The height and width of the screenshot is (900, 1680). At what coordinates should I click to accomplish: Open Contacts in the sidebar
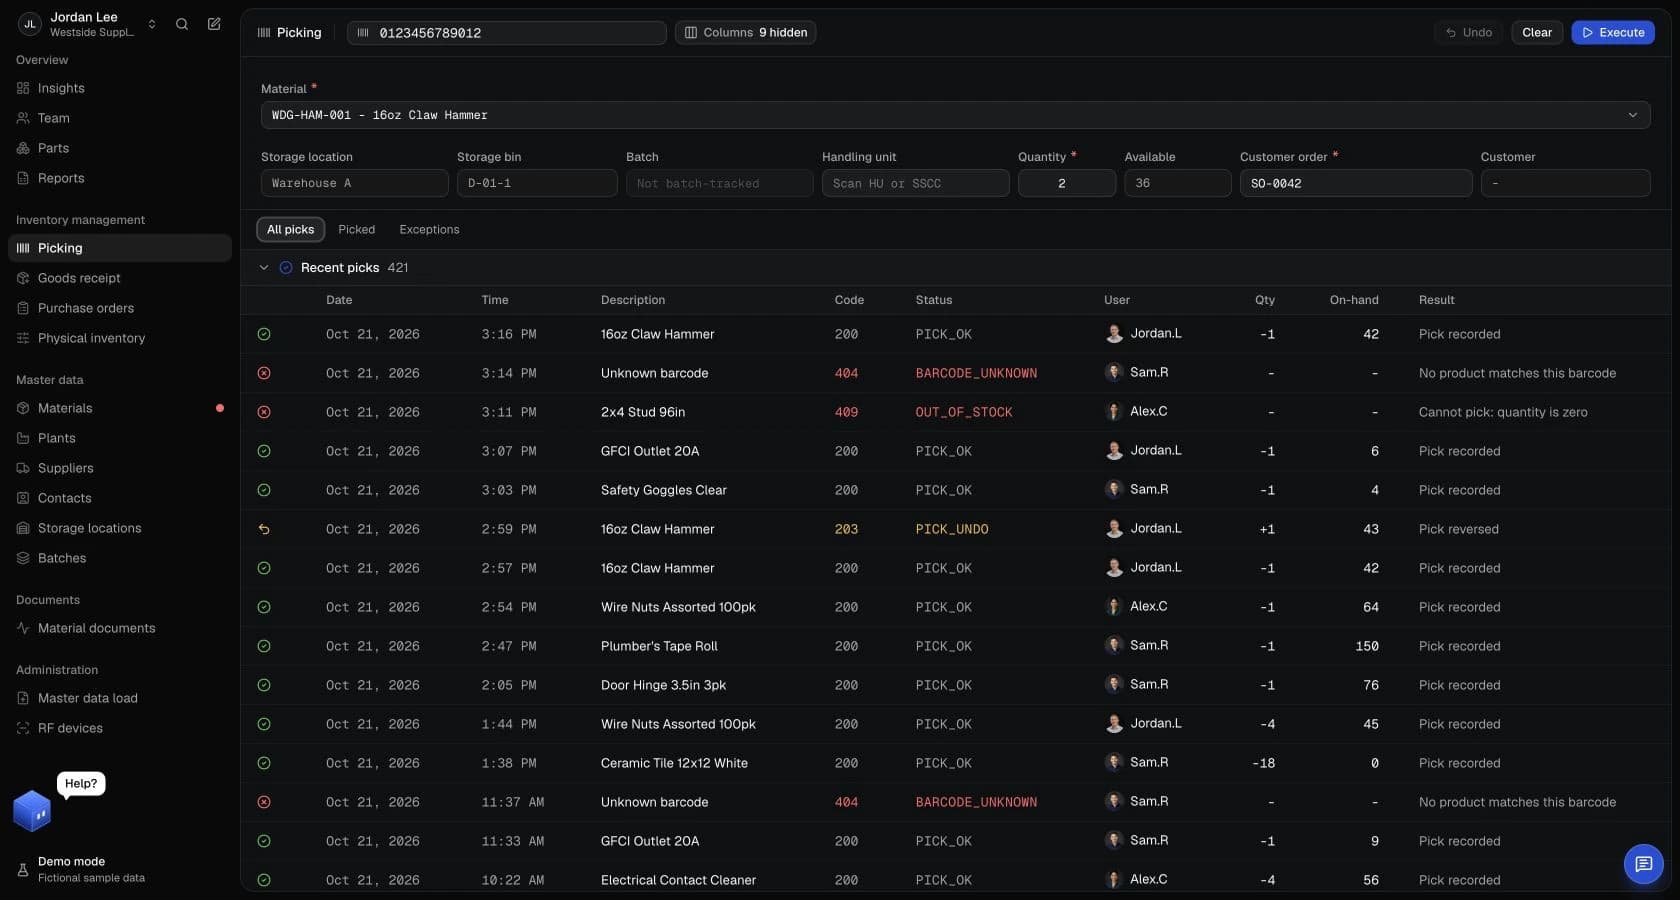point(120,498)
